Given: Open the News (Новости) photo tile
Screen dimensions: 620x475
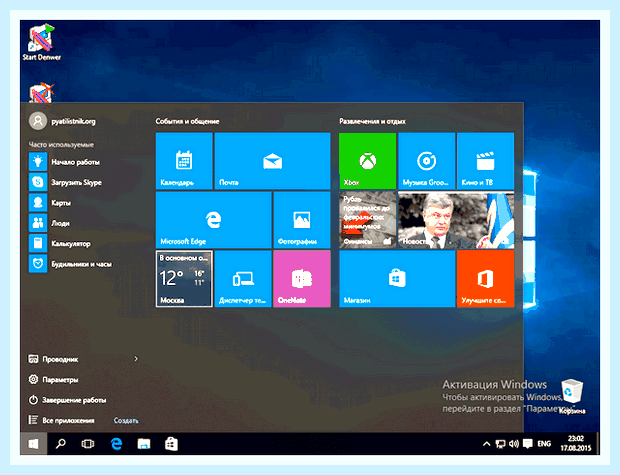Looking at the screenshot, I should (456, 220).
